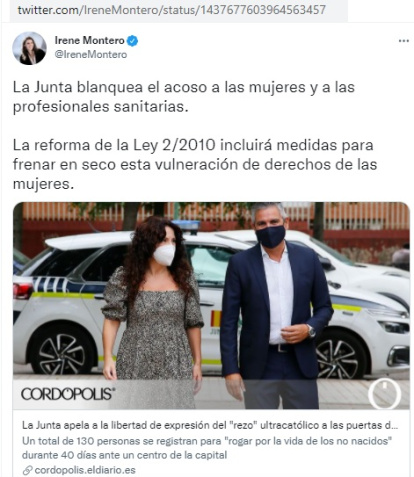Viewport: 414px width, 477px height.
Task: Click the blue verified badge
Action: click(x=132, y=41)
